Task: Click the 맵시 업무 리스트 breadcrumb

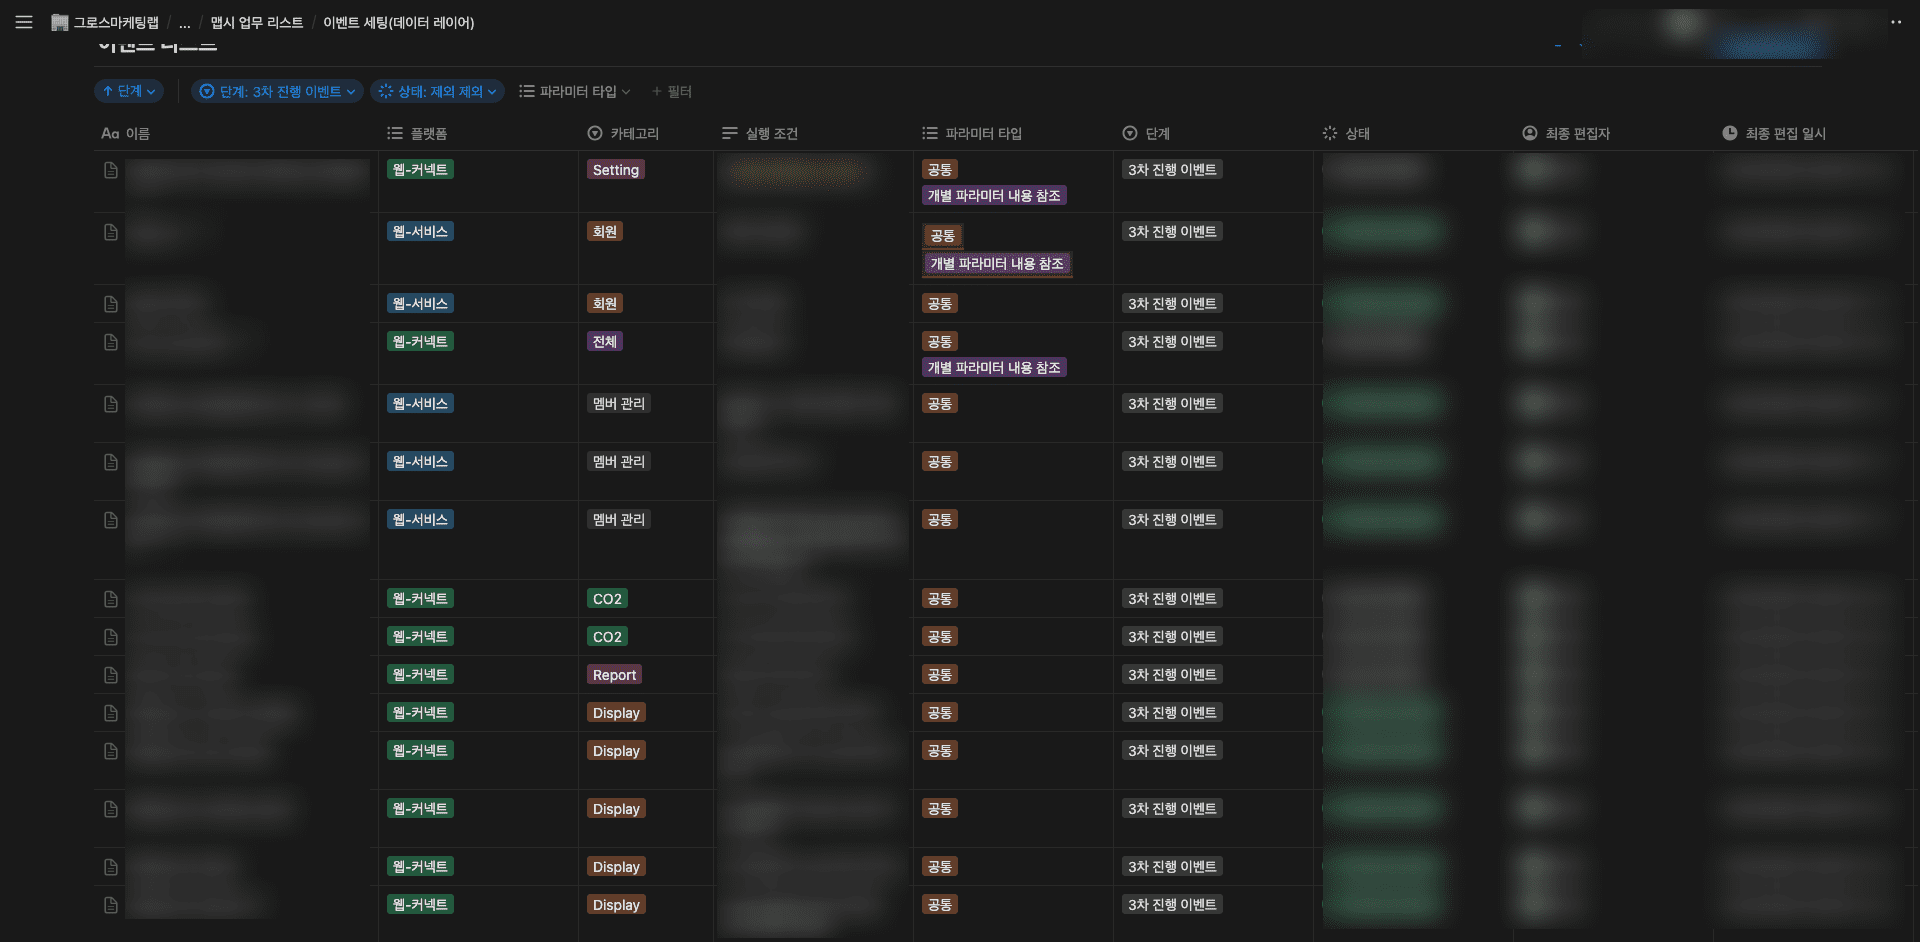Action: coord(256,23)
